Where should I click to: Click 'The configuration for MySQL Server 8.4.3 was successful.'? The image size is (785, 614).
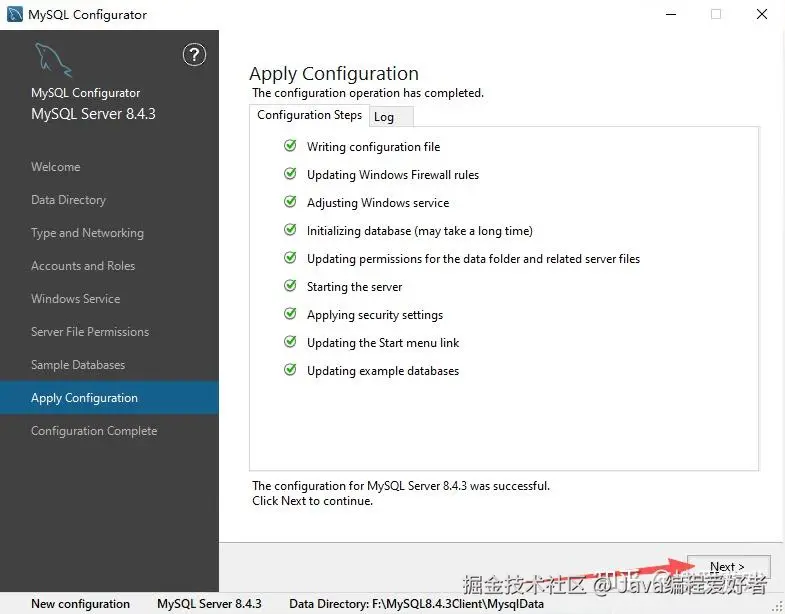(x=401, y=486)
